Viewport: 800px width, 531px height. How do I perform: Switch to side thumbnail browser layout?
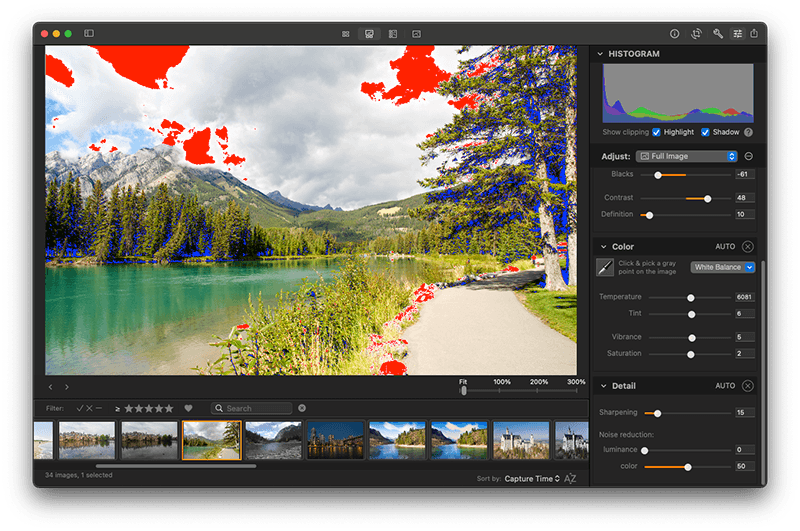393,34
